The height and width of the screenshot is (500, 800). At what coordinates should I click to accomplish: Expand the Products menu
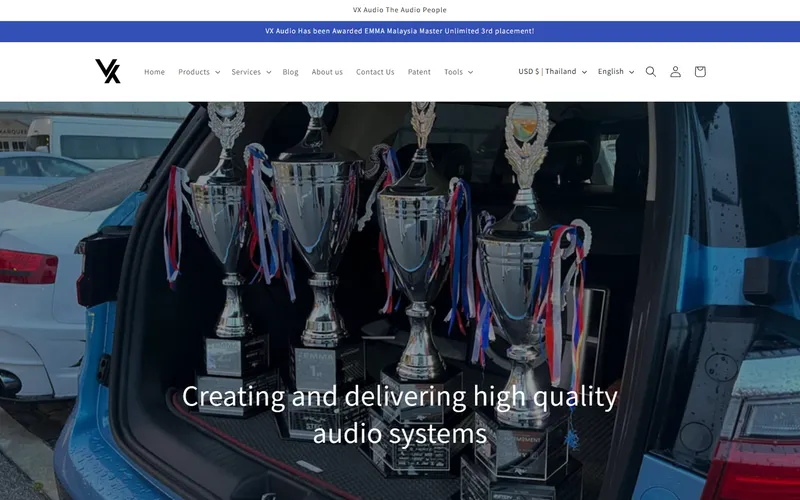pos(199,72)
